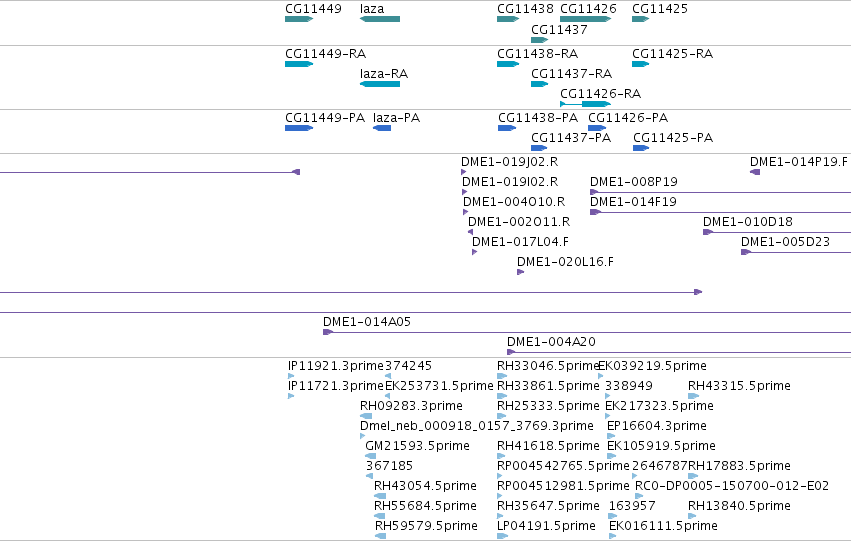Click the GM21593.5prime EST label
The width and height of the screenshot is (851, 541).
tap(417, 446)
